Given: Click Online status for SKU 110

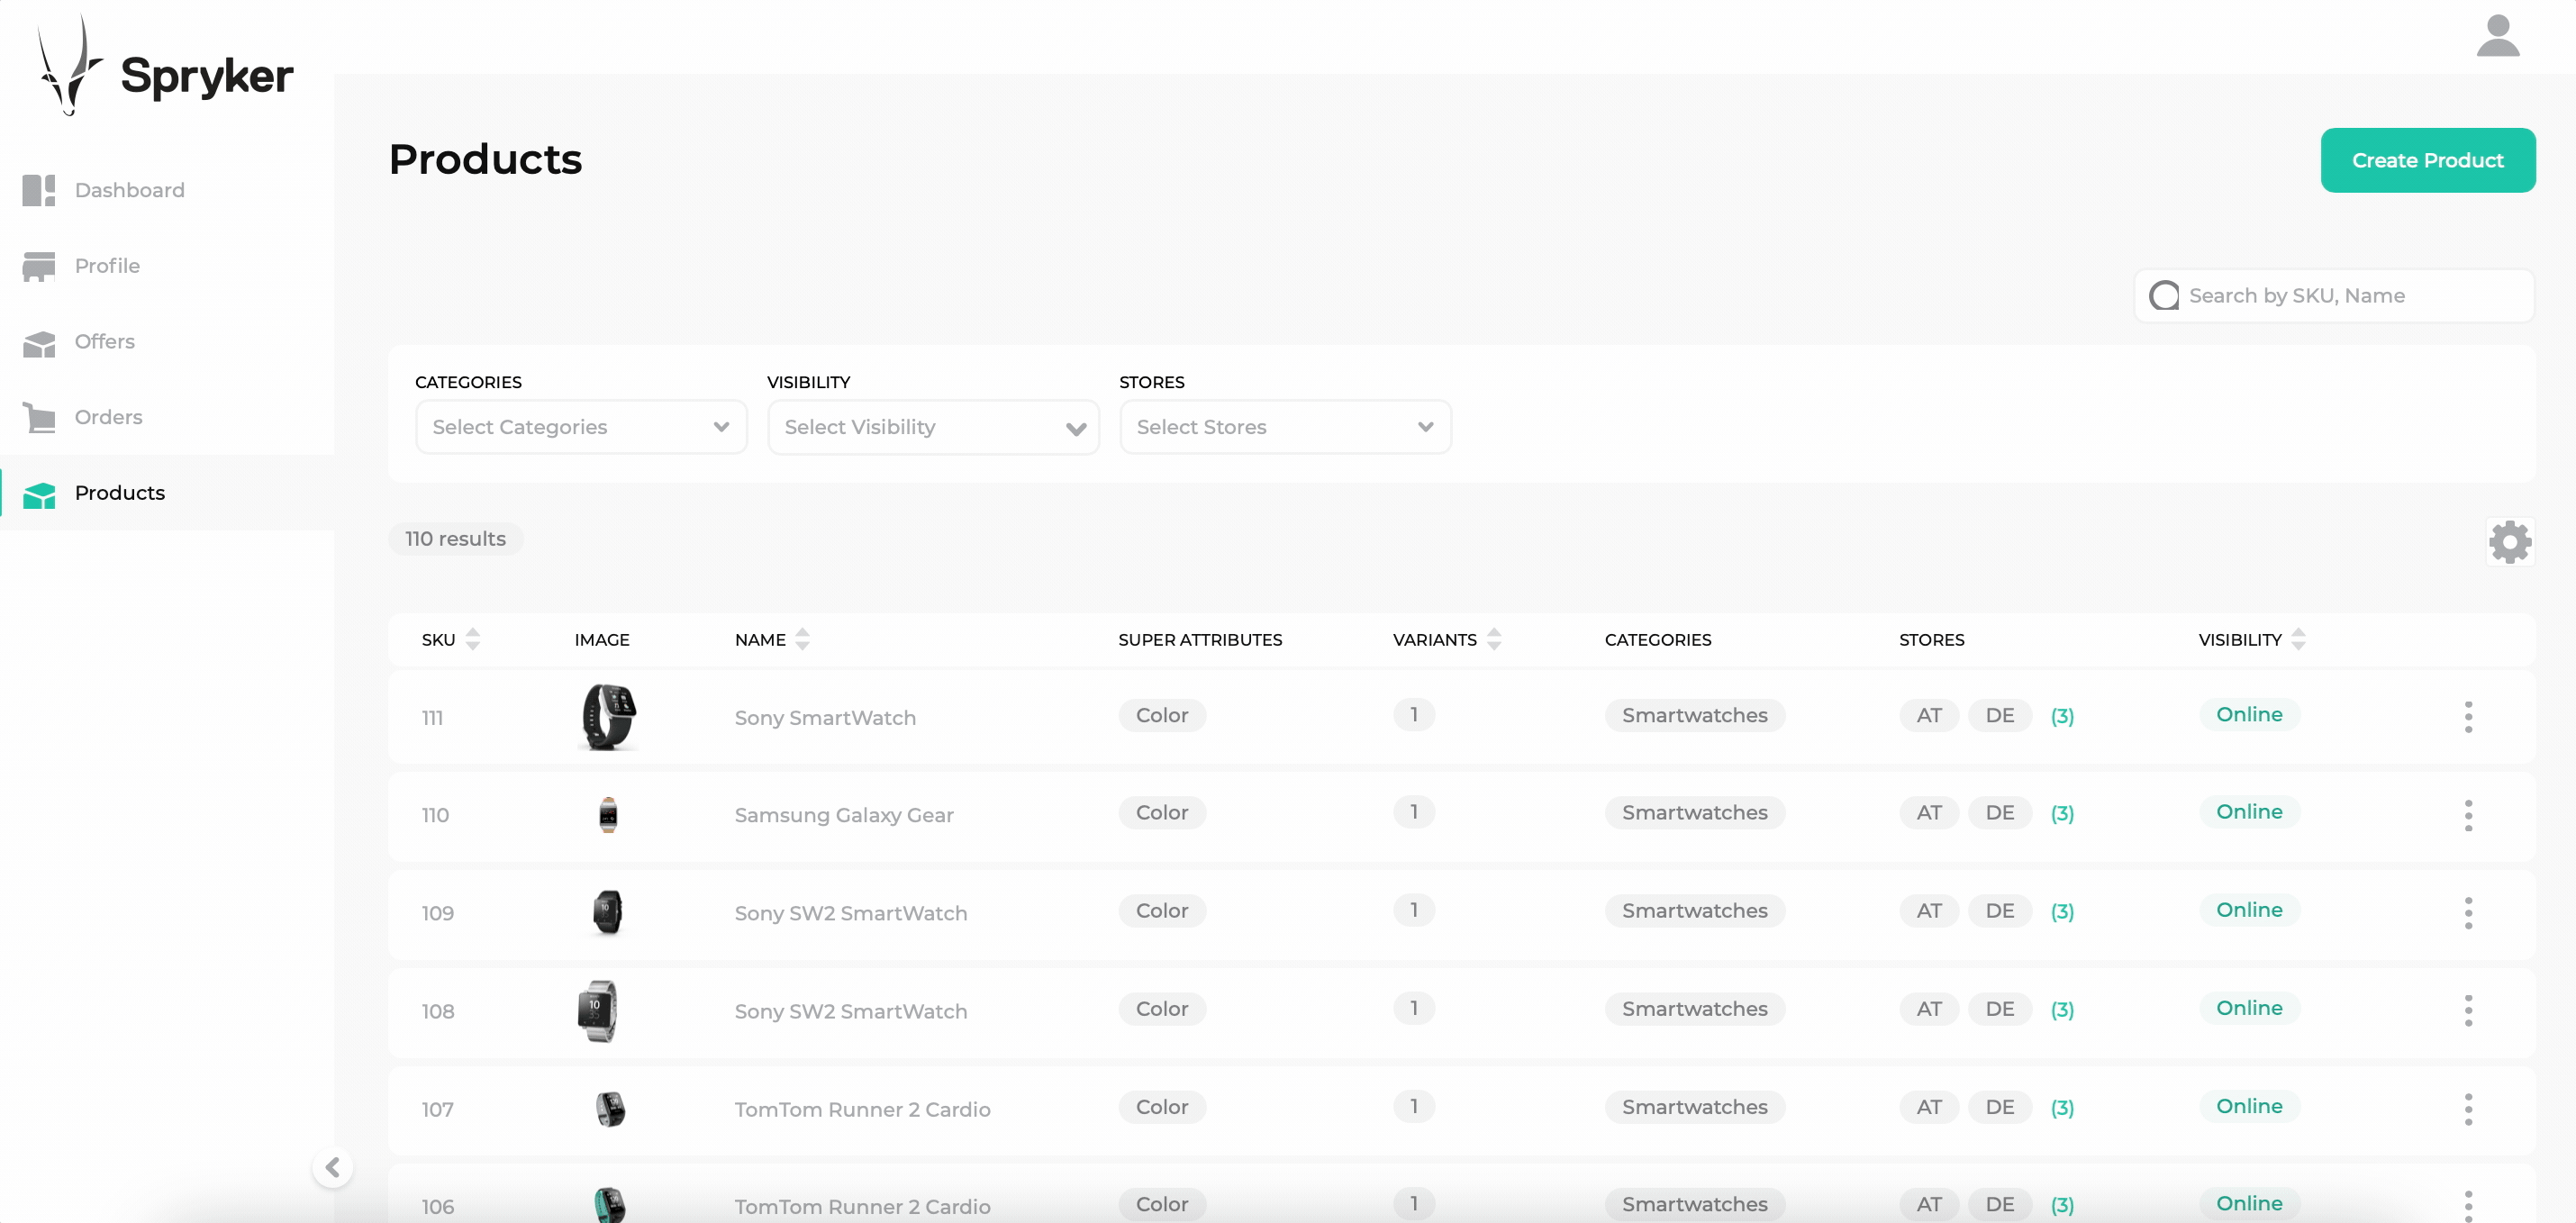Looking at the screenshot, I should (2248, 811).
